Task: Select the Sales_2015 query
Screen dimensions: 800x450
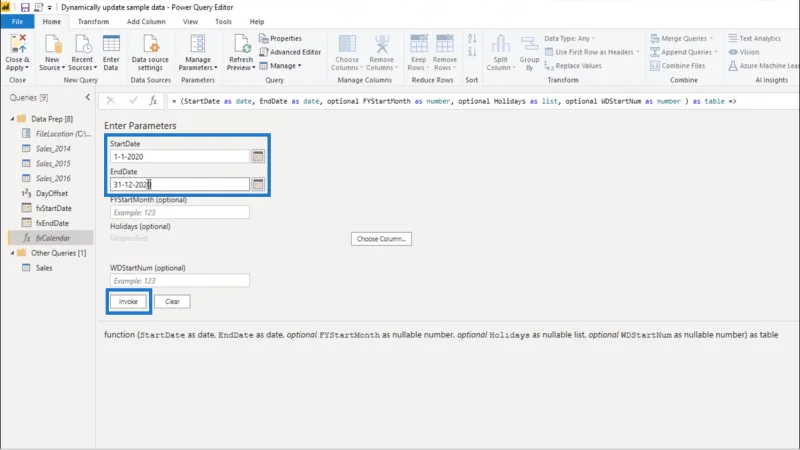Action: click(53, 163)
